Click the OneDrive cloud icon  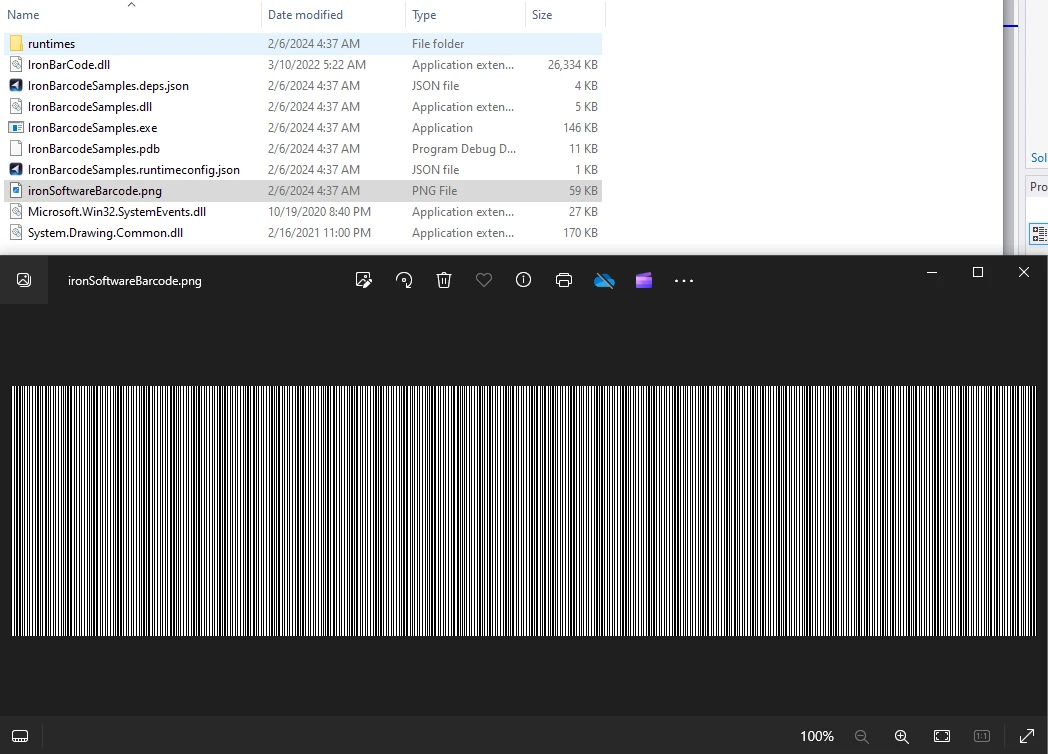click(x=604, y=281)
